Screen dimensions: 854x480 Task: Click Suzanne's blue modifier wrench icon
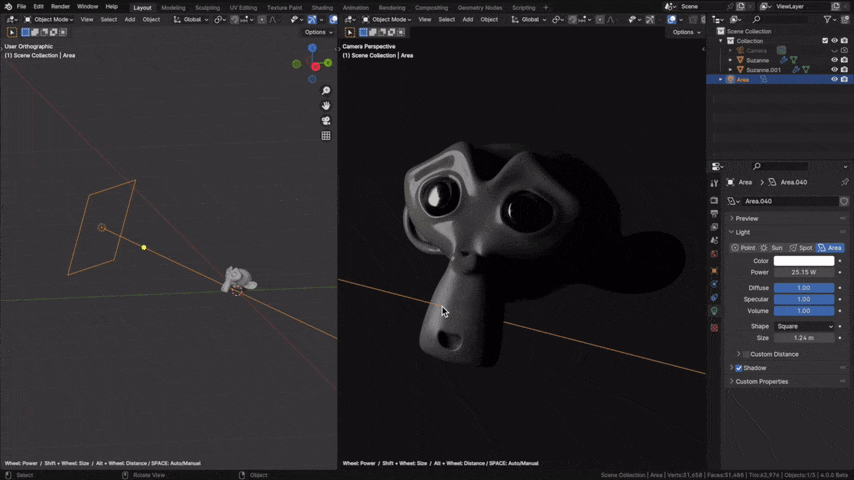[x=784, y=60]
